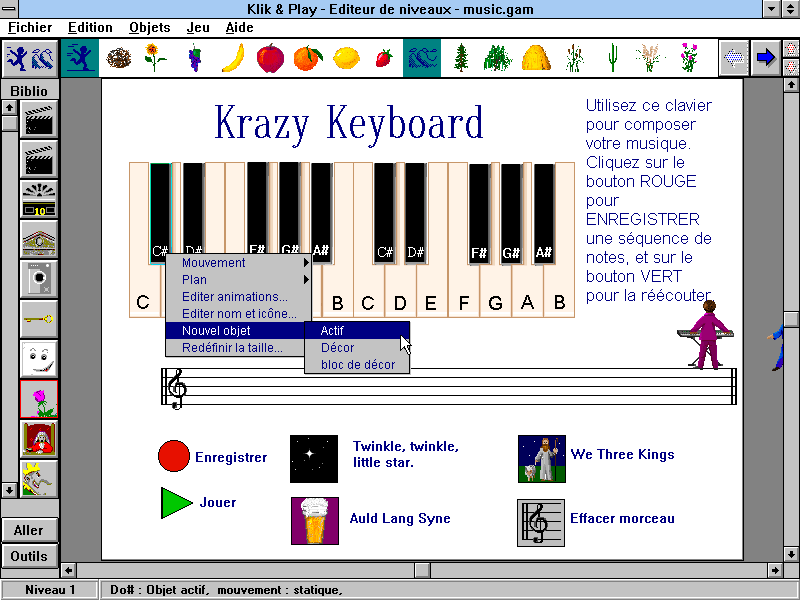
Task: Select the green cactus object icon
Action: [612, 58]
